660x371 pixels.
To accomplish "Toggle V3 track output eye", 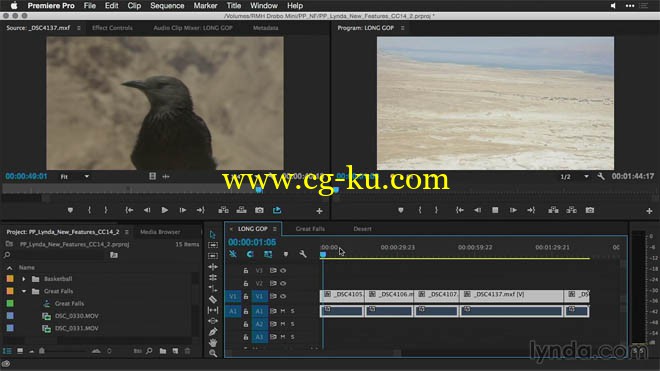I will (283, 271).
